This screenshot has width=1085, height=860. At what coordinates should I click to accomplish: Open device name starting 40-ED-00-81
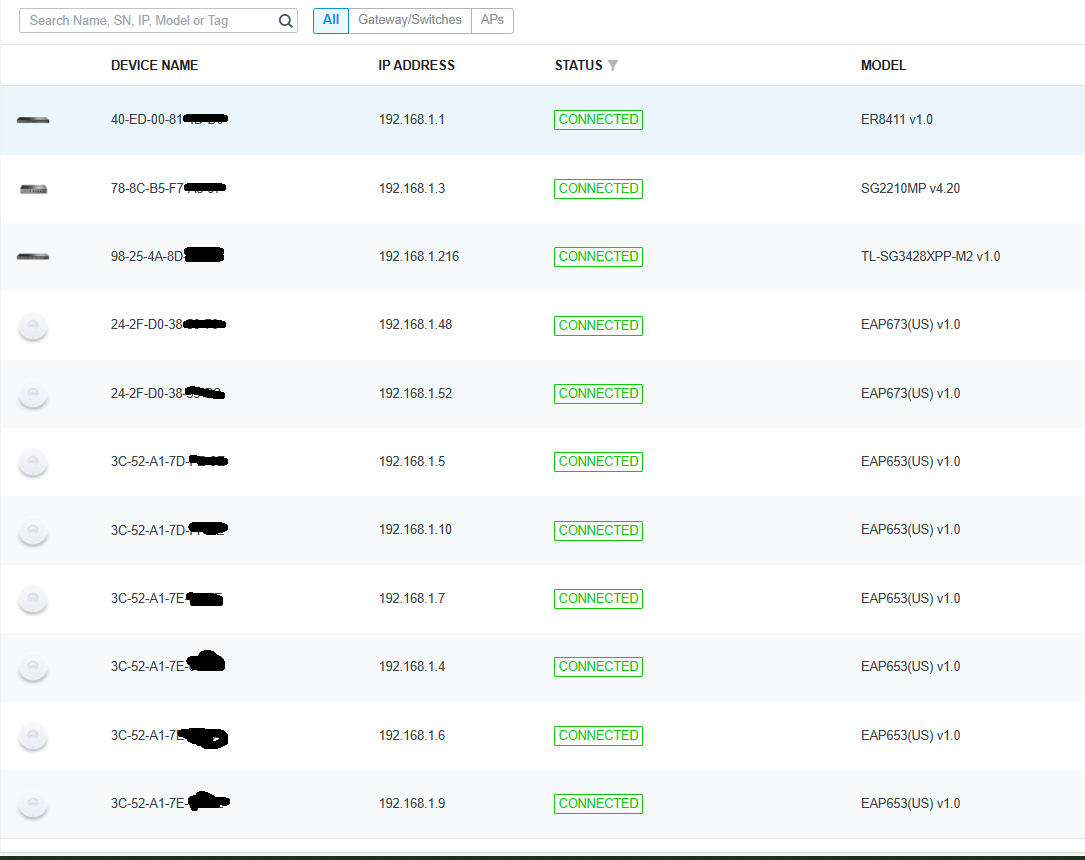point(170,119)
